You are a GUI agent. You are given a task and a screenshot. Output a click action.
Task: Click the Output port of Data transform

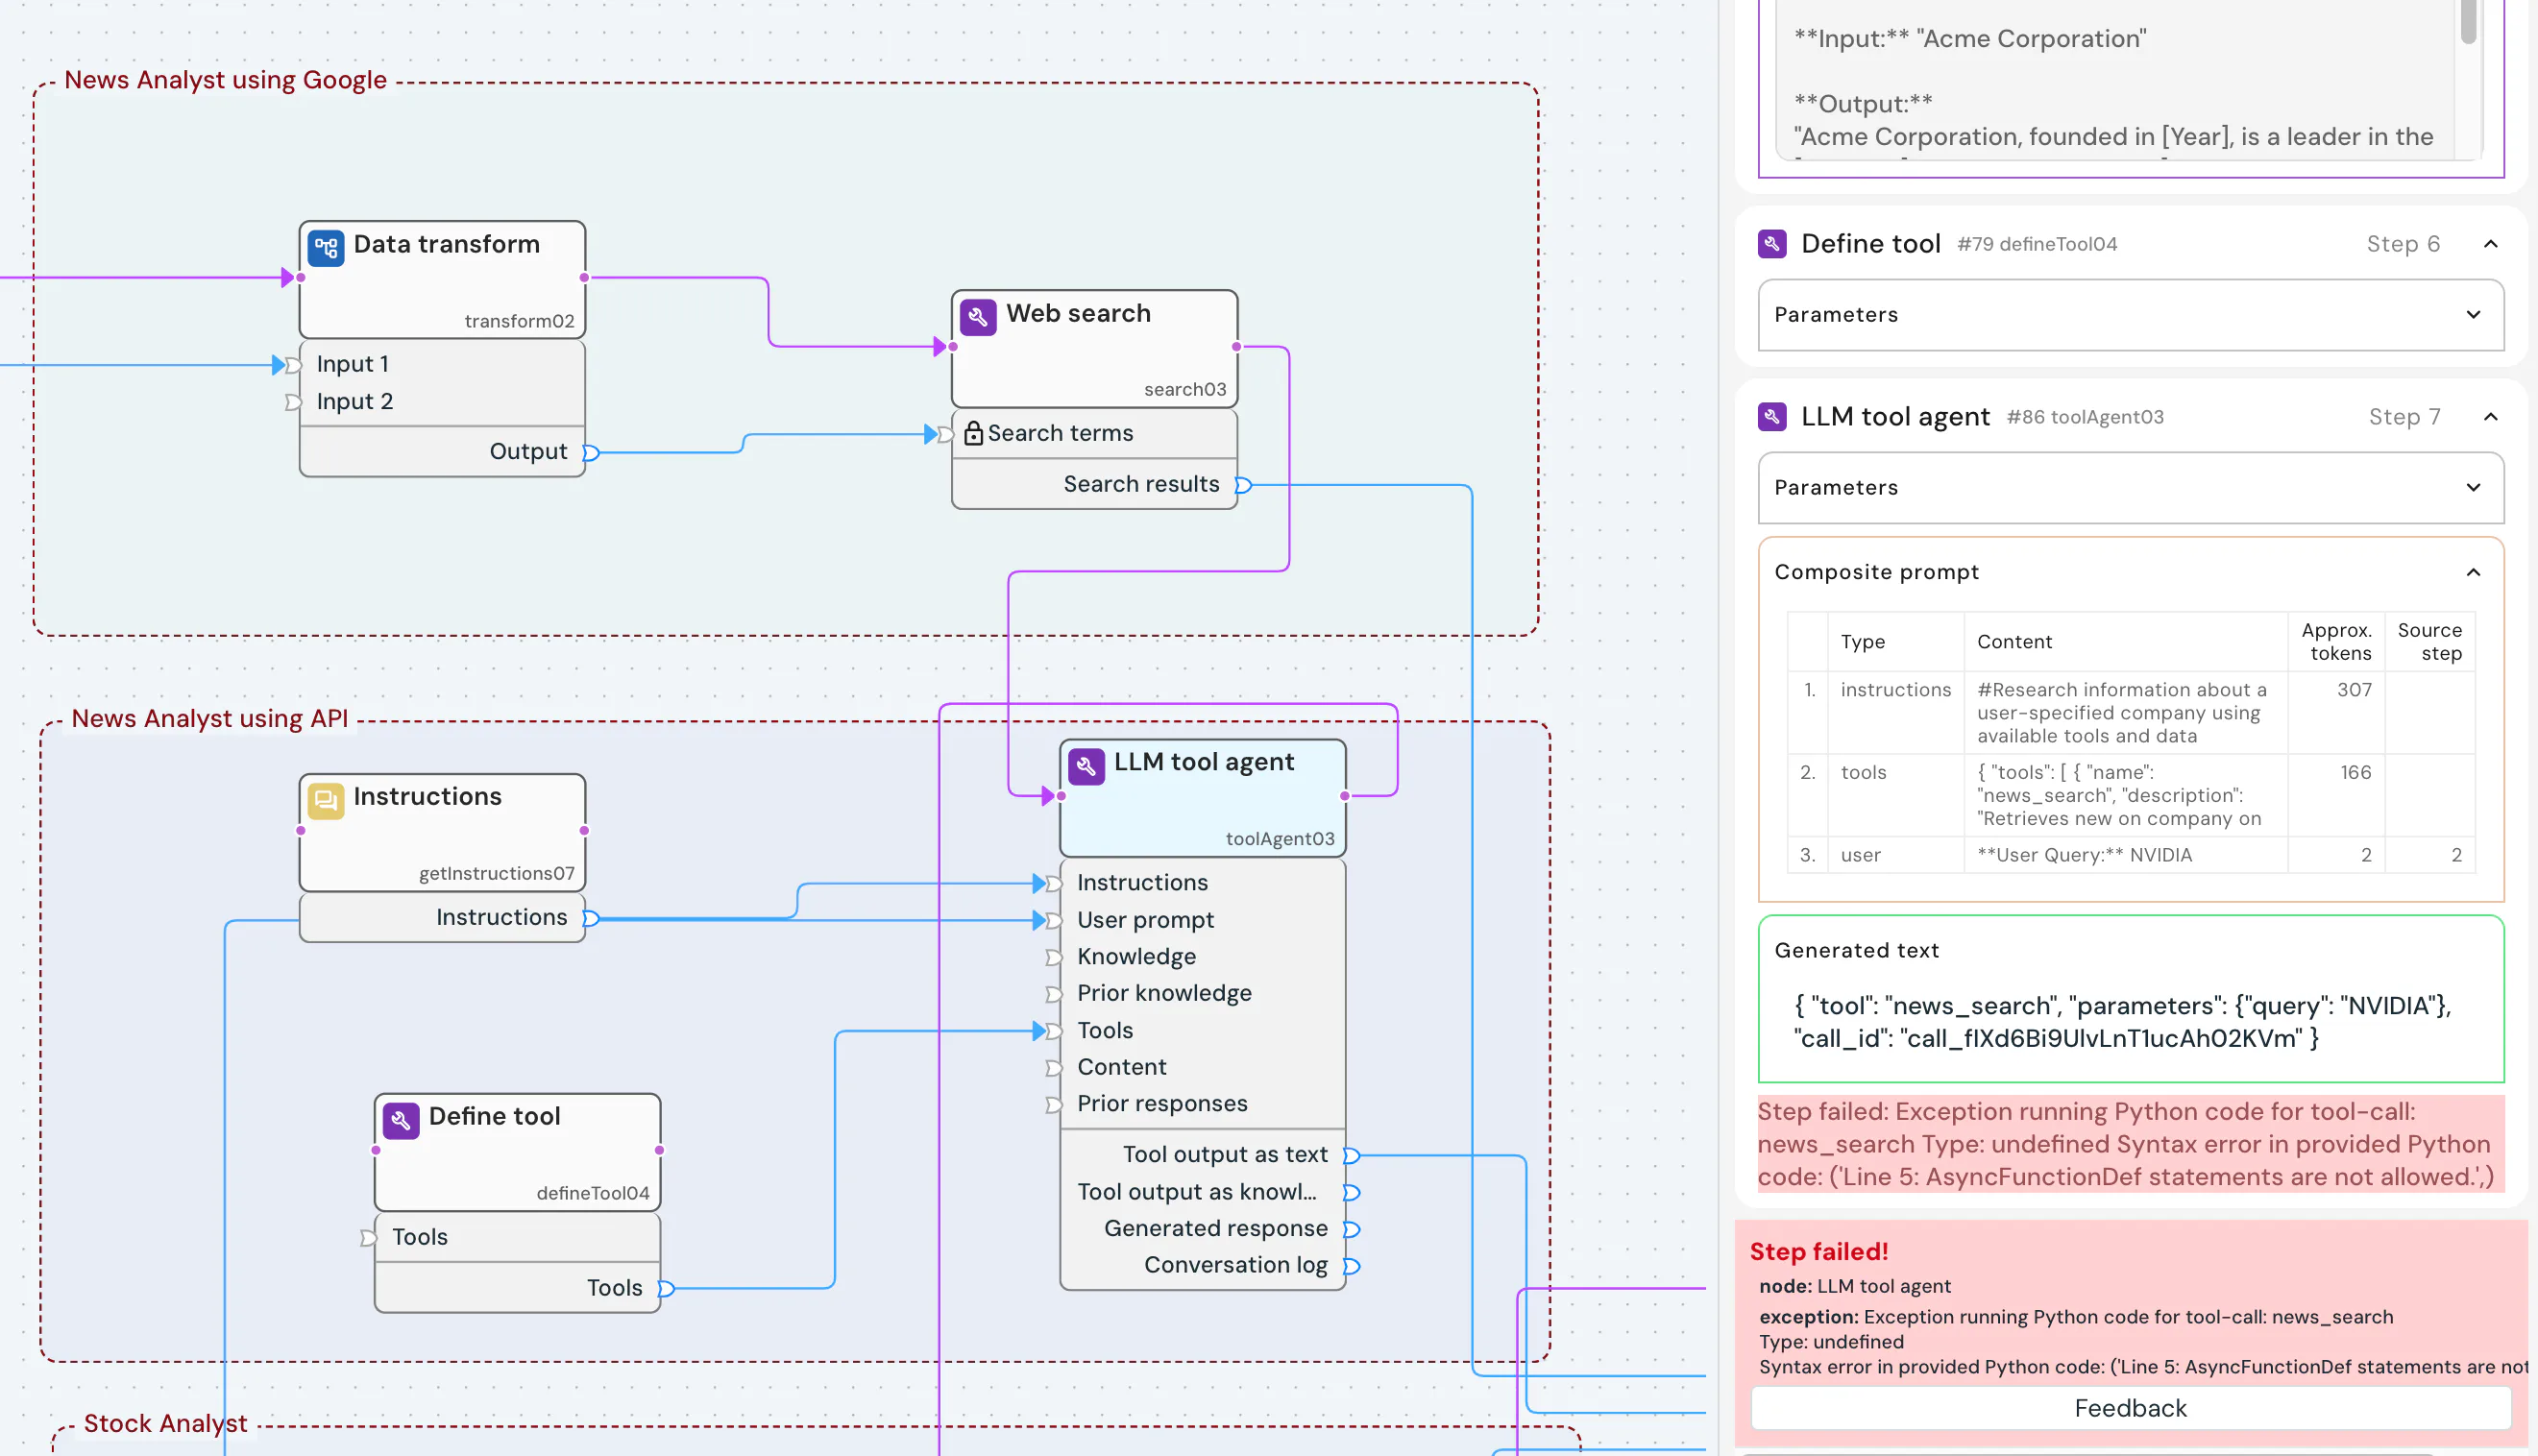point(591,453)
